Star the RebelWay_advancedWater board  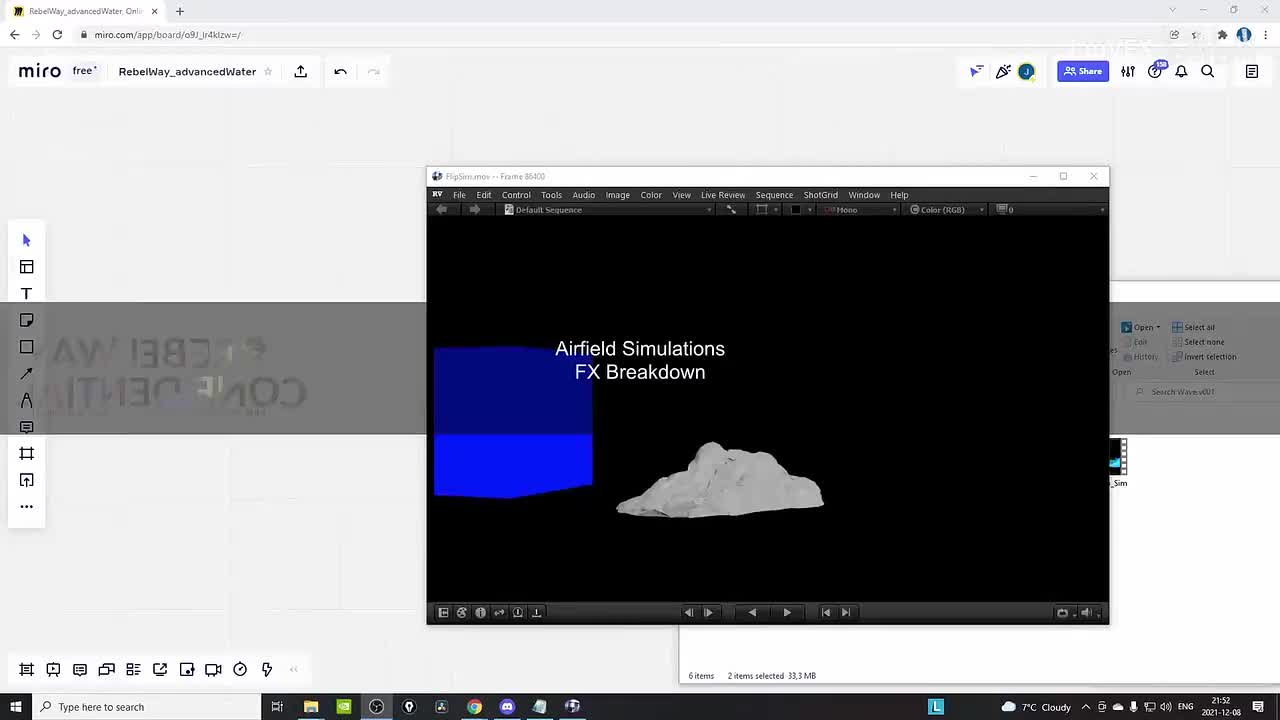point(268,72)
